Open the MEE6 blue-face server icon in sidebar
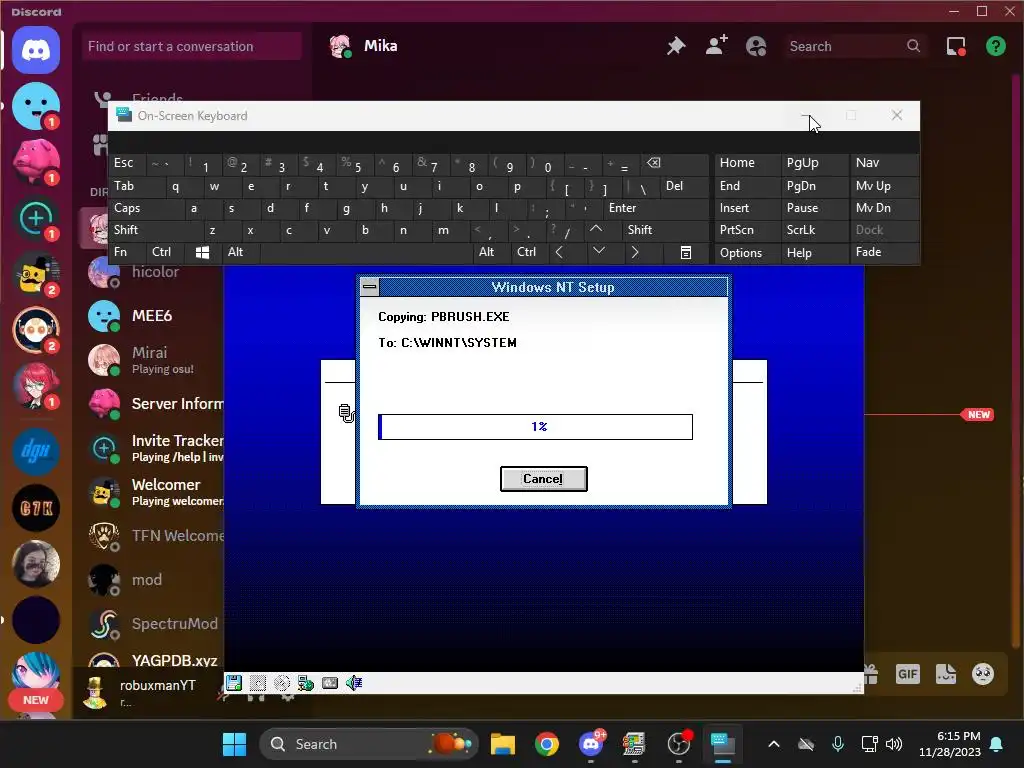The height and width of the screenshot is (768, 1024). [36, 106]
